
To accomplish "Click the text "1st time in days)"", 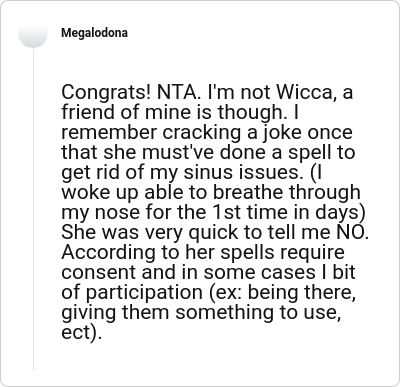I will click(x=289, y=212).
